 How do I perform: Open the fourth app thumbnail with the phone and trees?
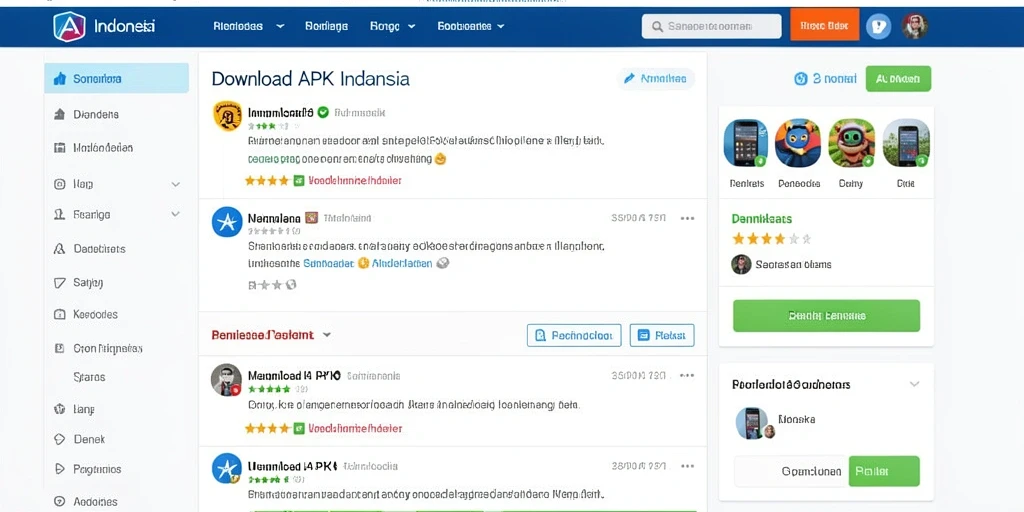[906, 143]
